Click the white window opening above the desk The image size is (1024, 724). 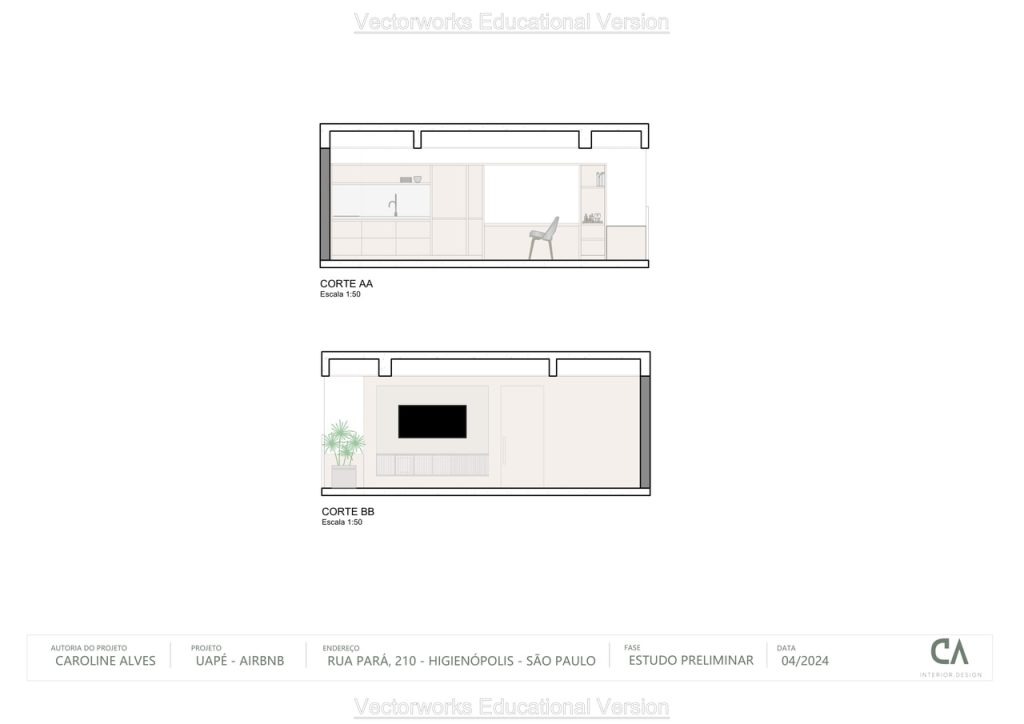point(531,194)
